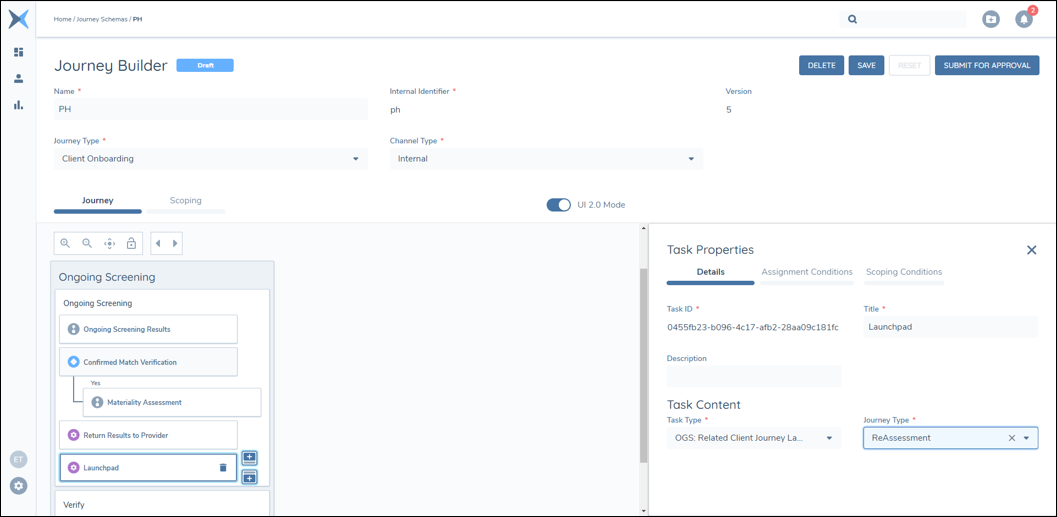Click the lock canvas icon

[x=131, y=243]
